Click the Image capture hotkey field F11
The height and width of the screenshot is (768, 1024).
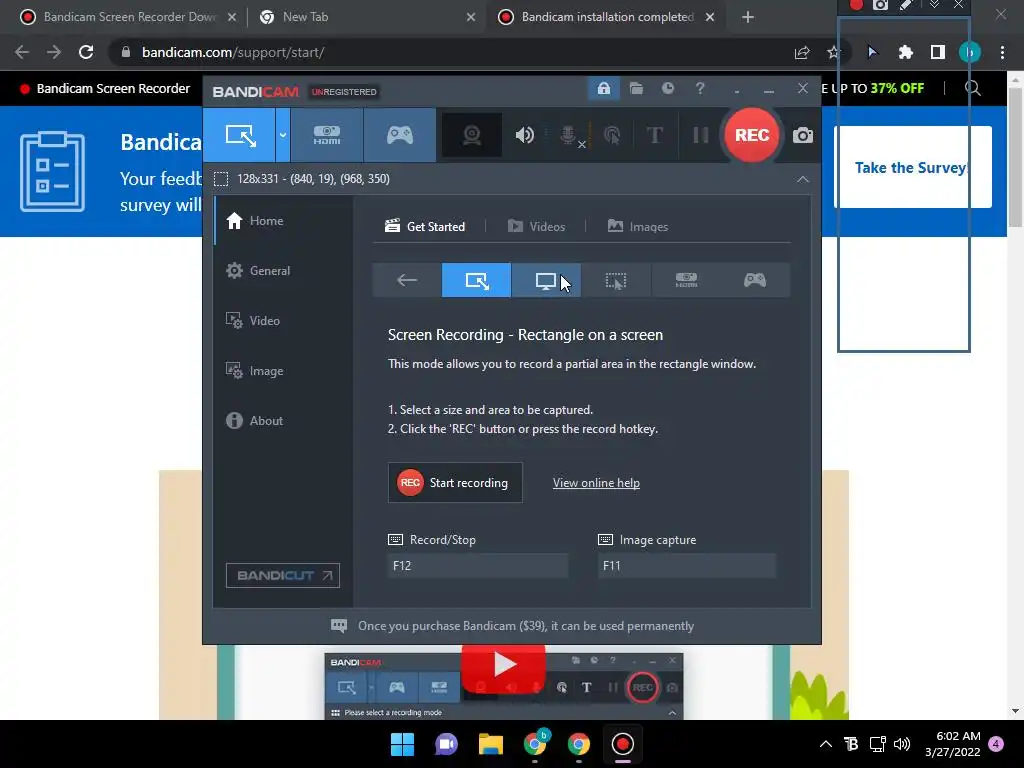point(686,566)
